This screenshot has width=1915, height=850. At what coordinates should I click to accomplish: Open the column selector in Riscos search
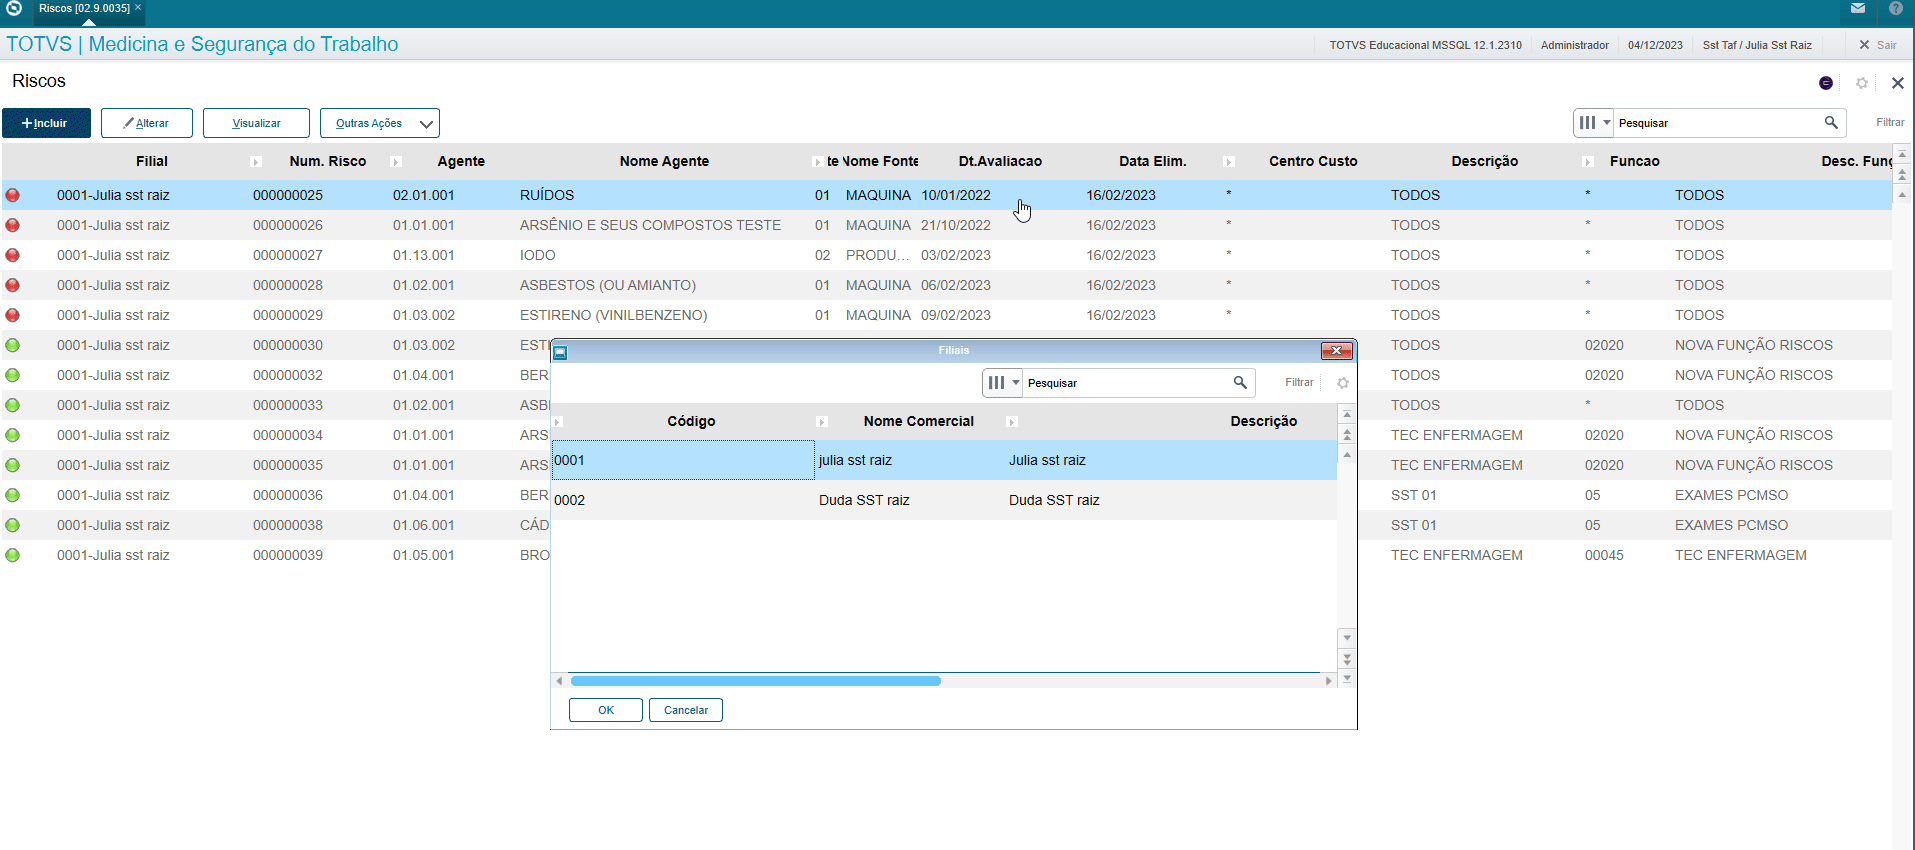[x=1594, y=123]
